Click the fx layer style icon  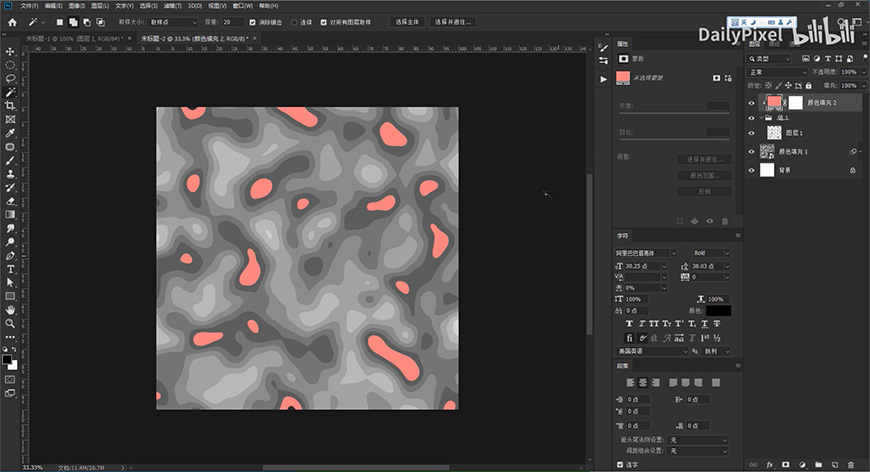[770, 465]
